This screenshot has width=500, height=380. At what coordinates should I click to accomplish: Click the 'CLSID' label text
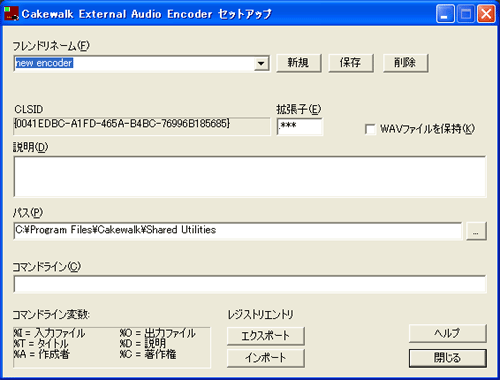(x=29, y=109)
